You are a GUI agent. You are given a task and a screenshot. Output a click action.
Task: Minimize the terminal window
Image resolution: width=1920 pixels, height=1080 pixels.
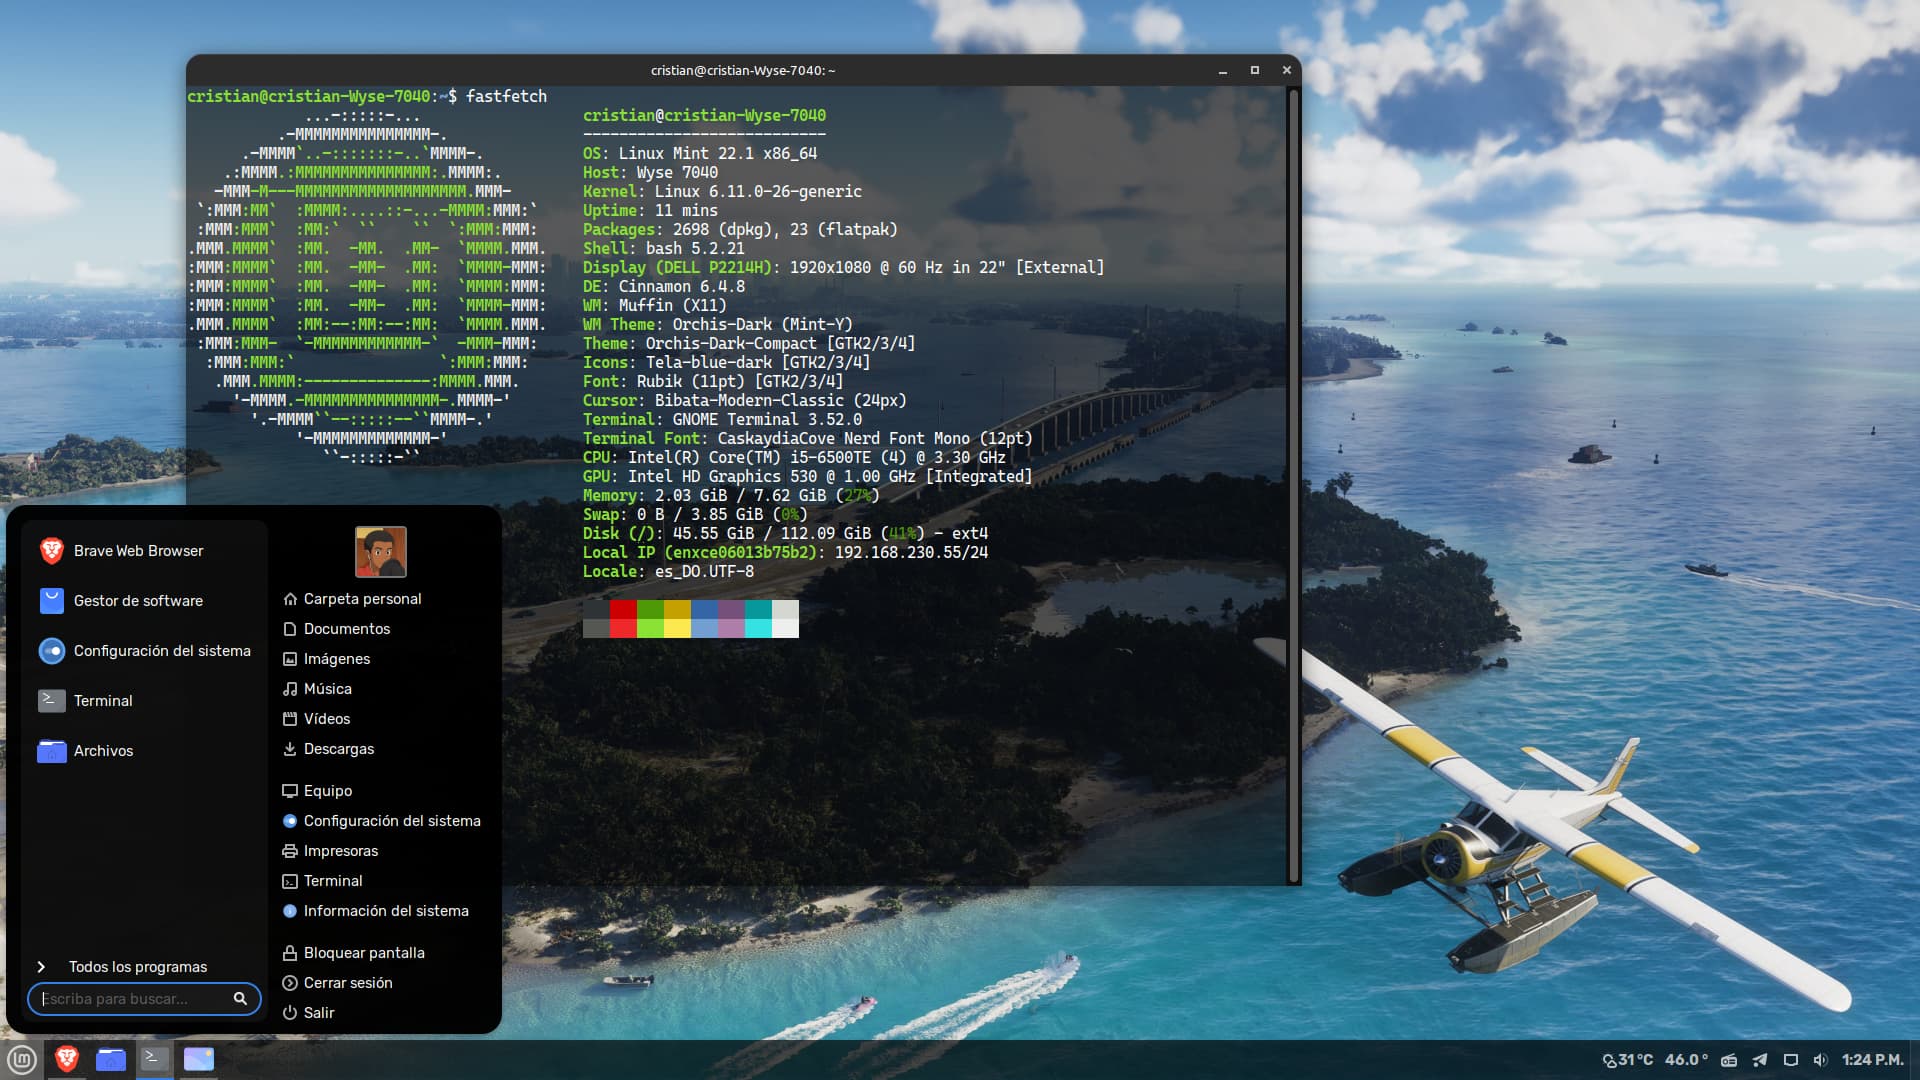[1222, 70]
